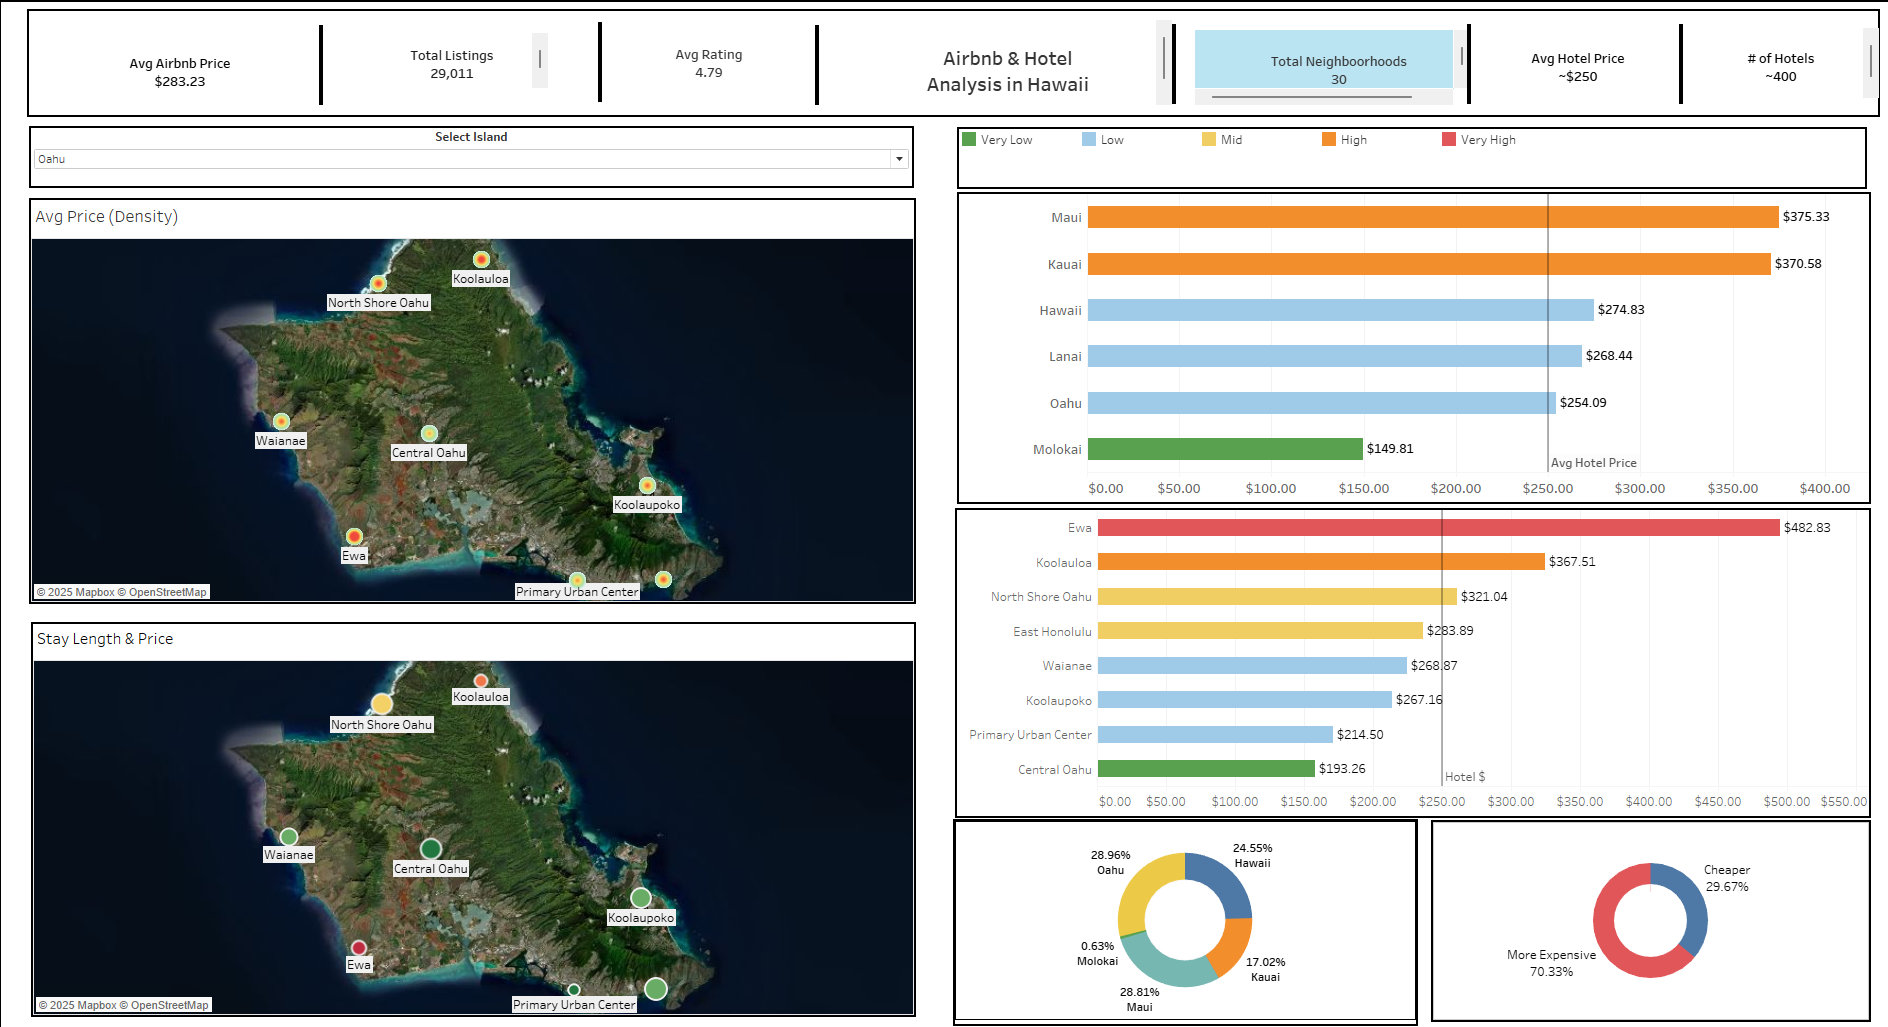Open the Select Island dropdown arrow
This screenshot has height=1027, width=1888.
[899, 159]
